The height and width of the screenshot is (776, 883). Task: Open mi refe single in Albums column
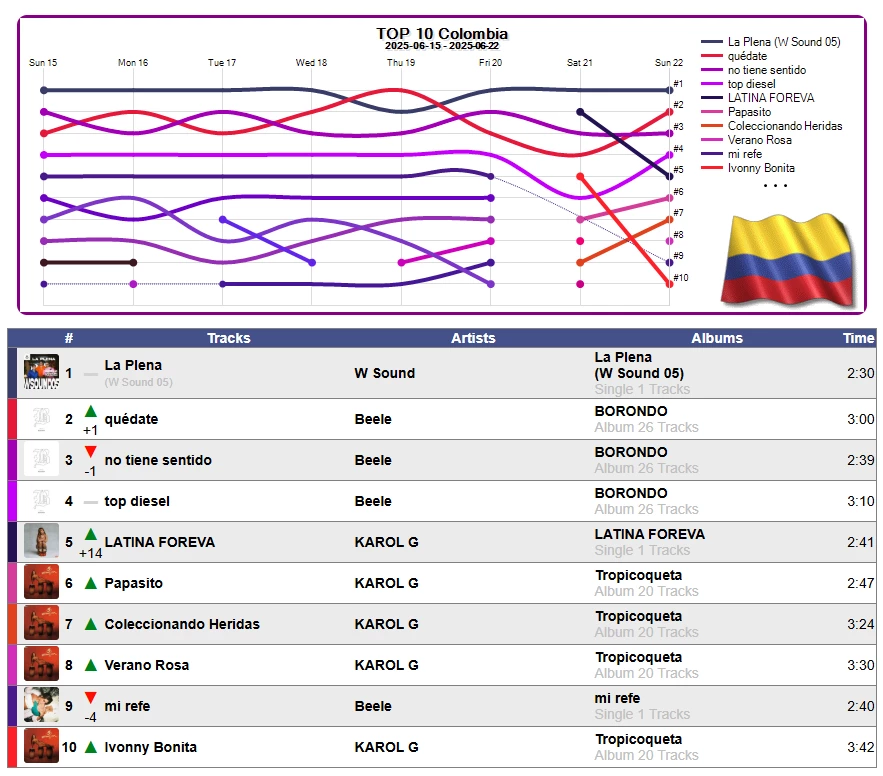(x=617, y=698)
